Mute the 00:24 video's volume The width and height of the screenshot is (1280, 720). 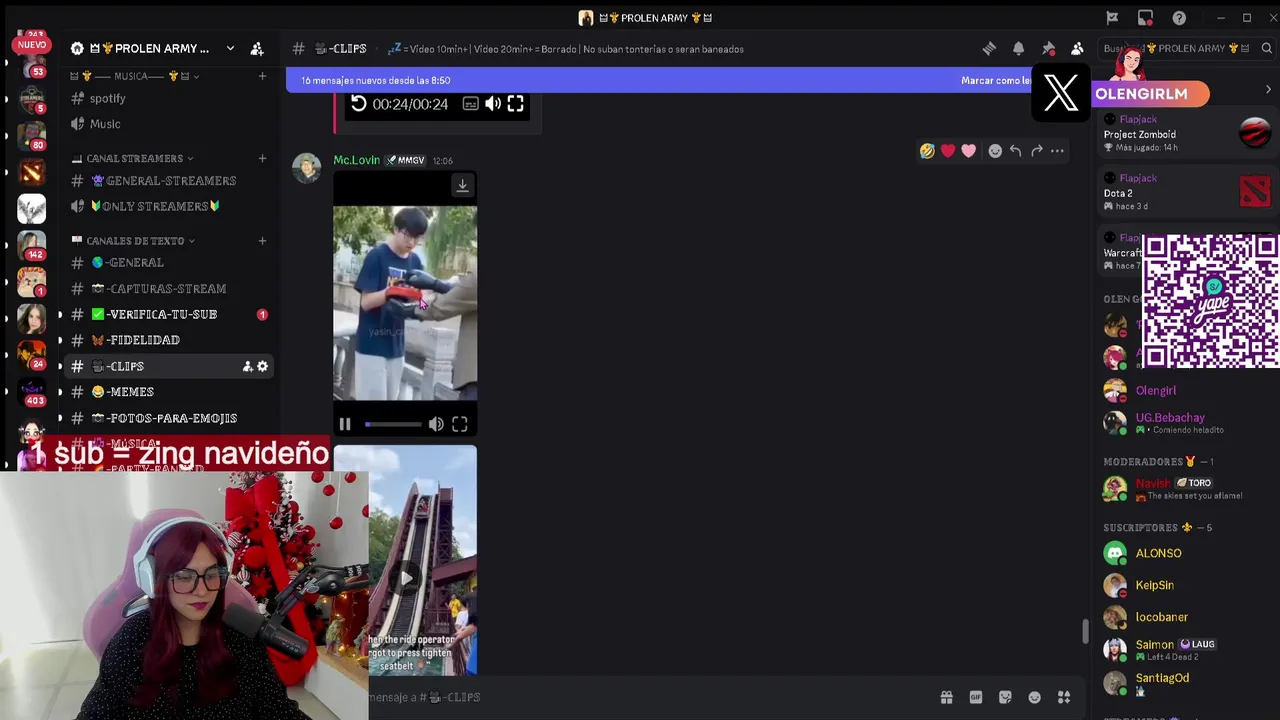pos(493,104)
